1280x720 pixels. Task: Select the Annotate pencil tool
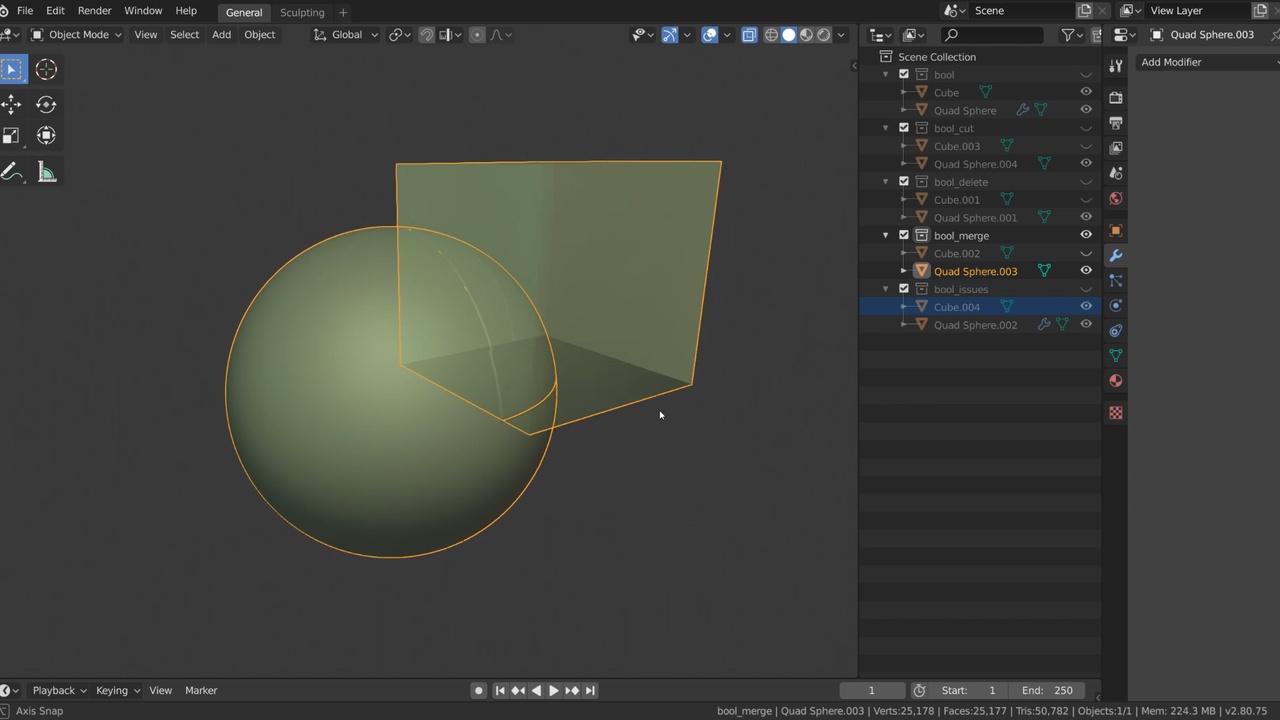(12, 172)
